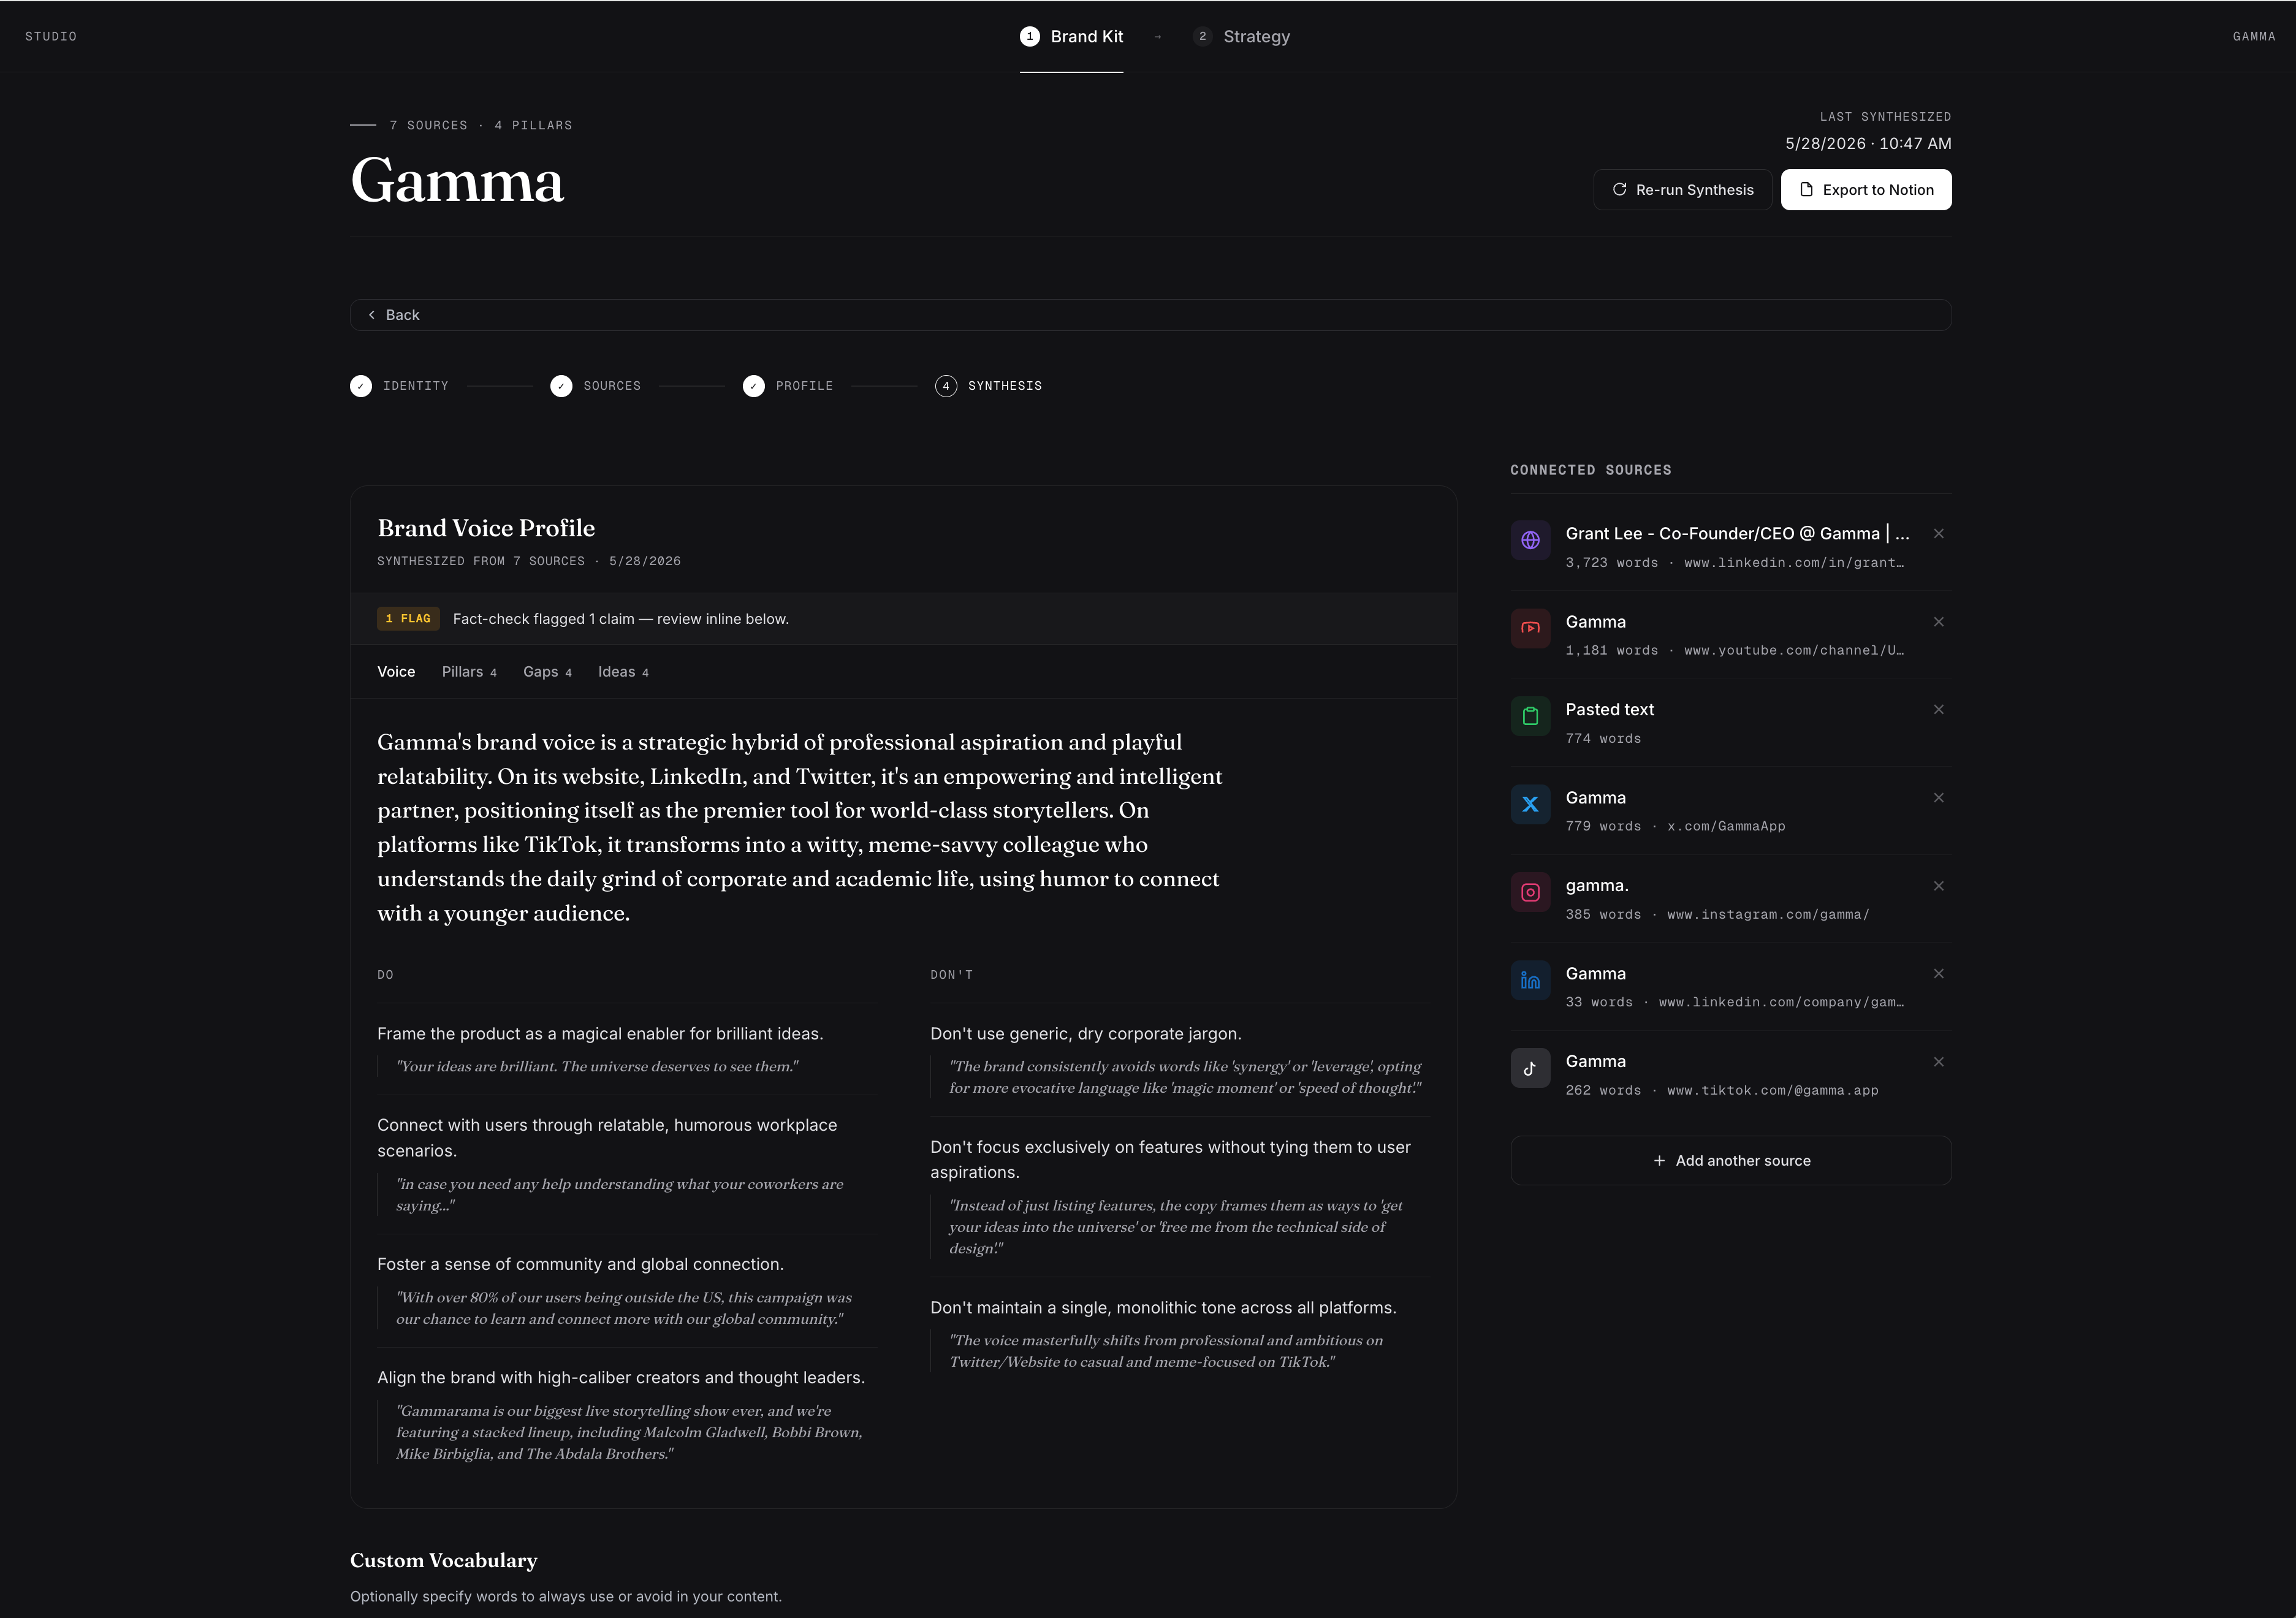Open the Grant Lee - Co-Founder/CEO @ Gamma source
The image size is (2296, 1618).
pos(1737,534)
